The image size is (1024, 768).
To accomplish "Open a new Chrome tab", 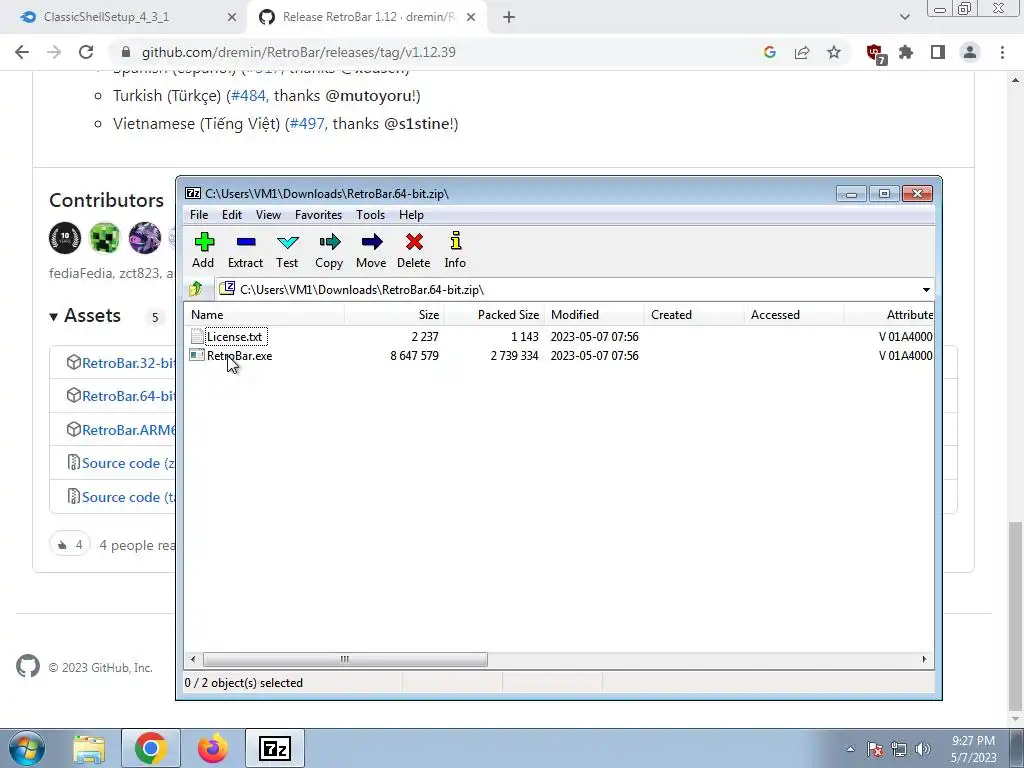I will click(x=509, y=18).
